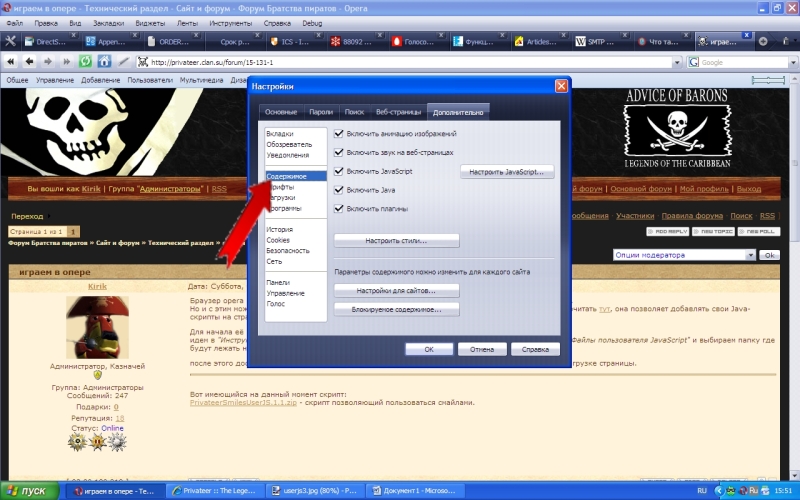The height and width of the screenshot is (500, 800).
Task: Open the Инструменты menu
Action: point(231,23)
